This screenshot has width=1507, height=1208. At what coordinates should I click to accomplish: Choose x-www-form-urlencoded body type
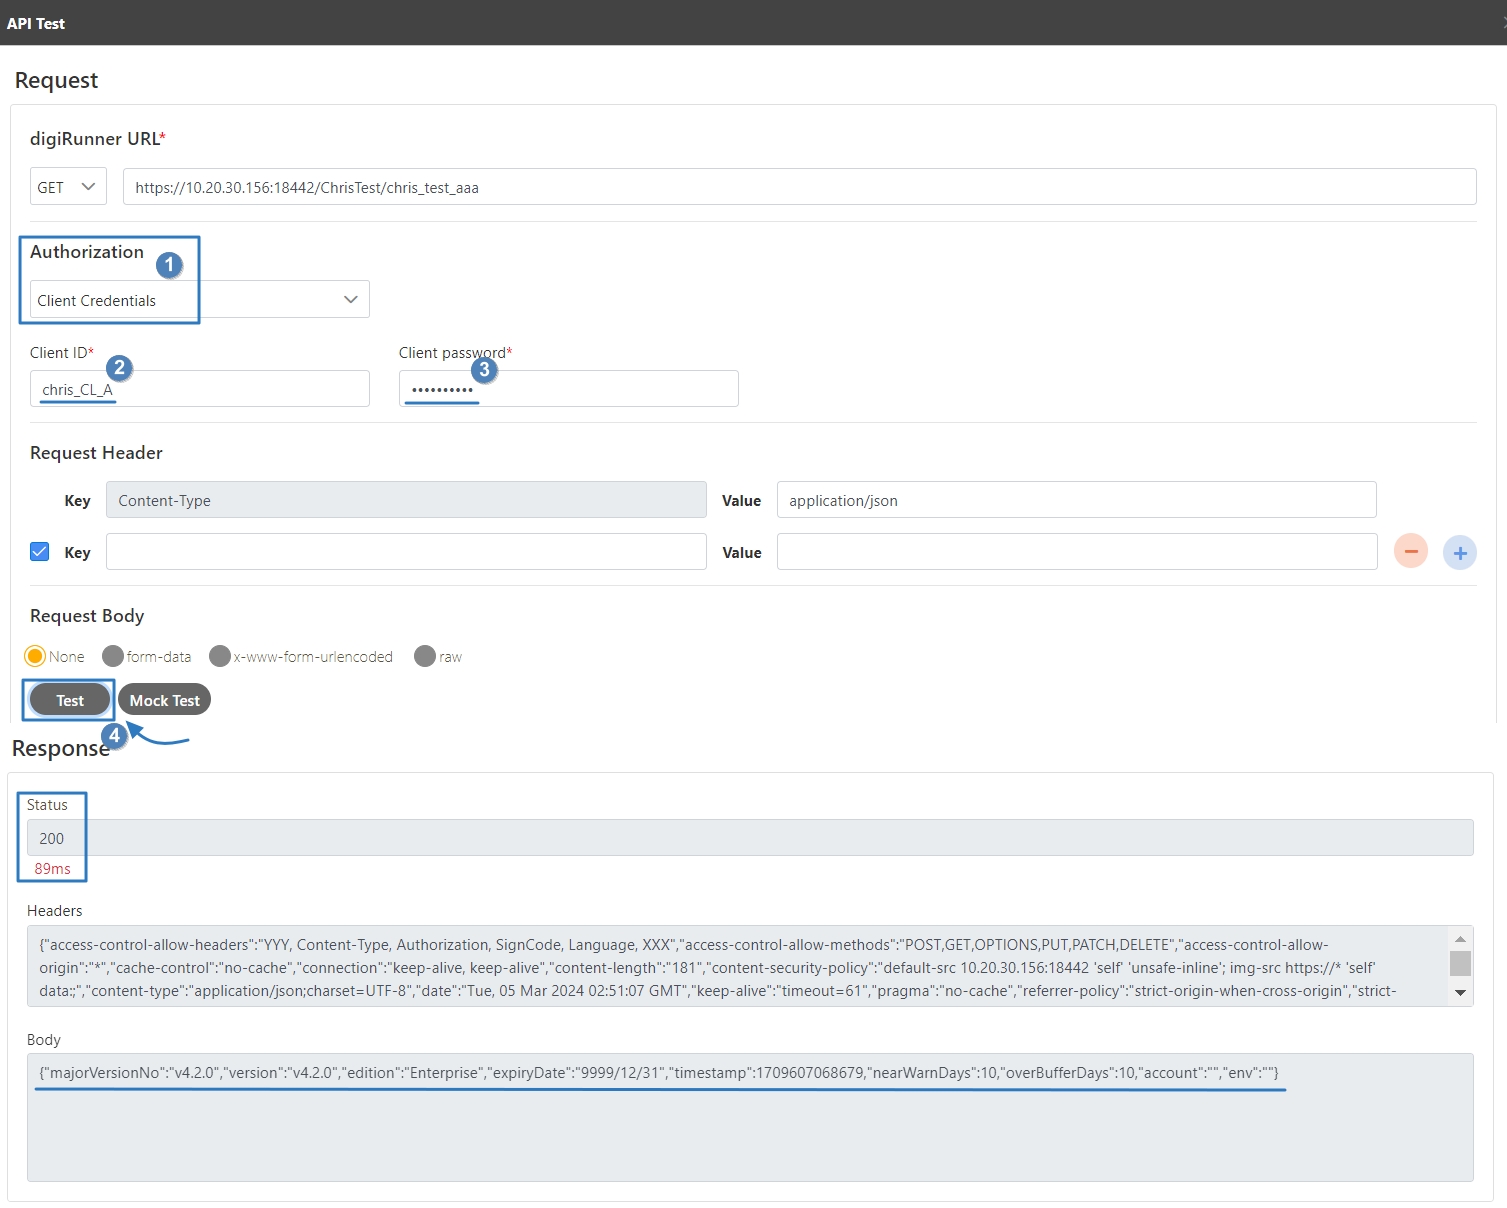[220, 656]
